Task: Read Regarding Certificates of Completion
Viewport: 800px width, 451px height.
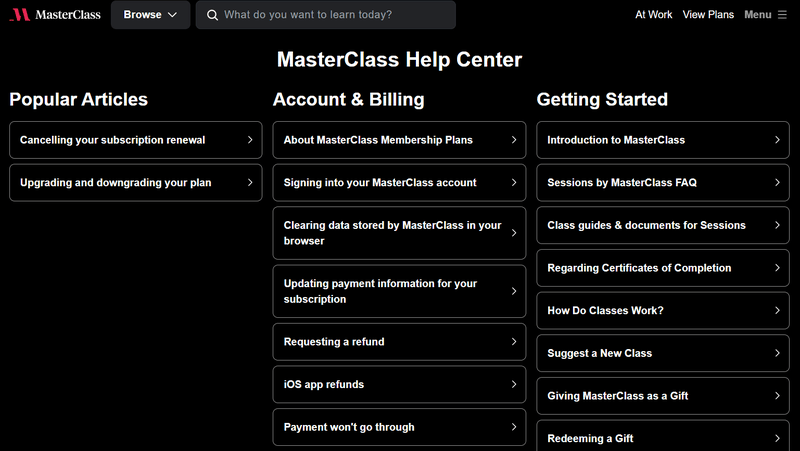Action: pos(639,268)
